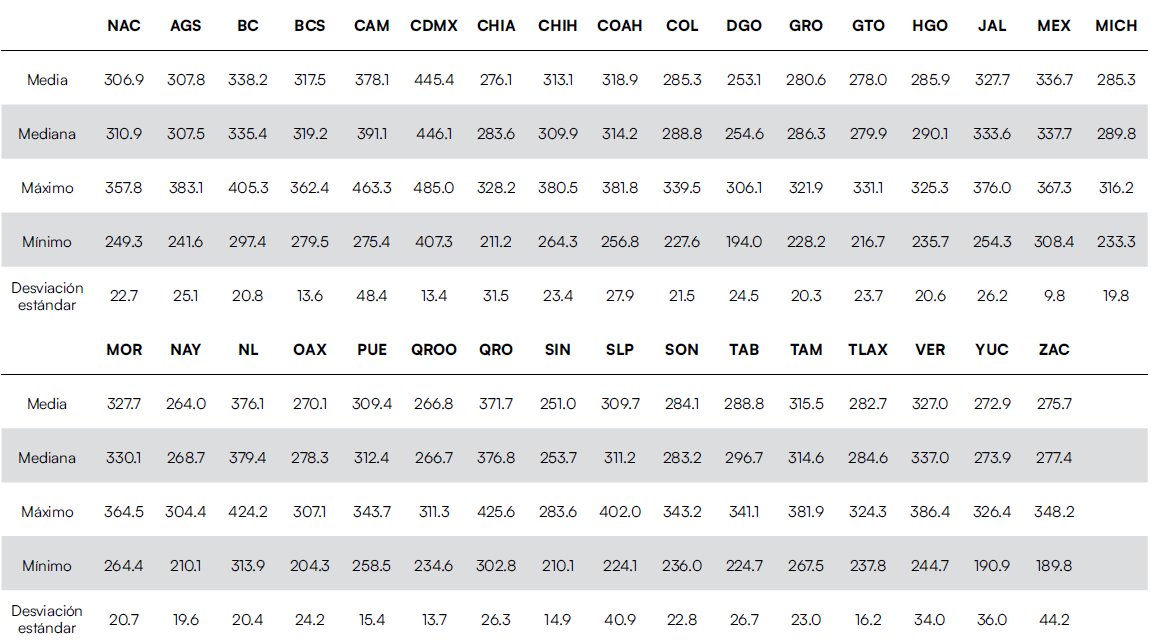Select the TLAX column header

pyautogui.click(x=867, y=350)
